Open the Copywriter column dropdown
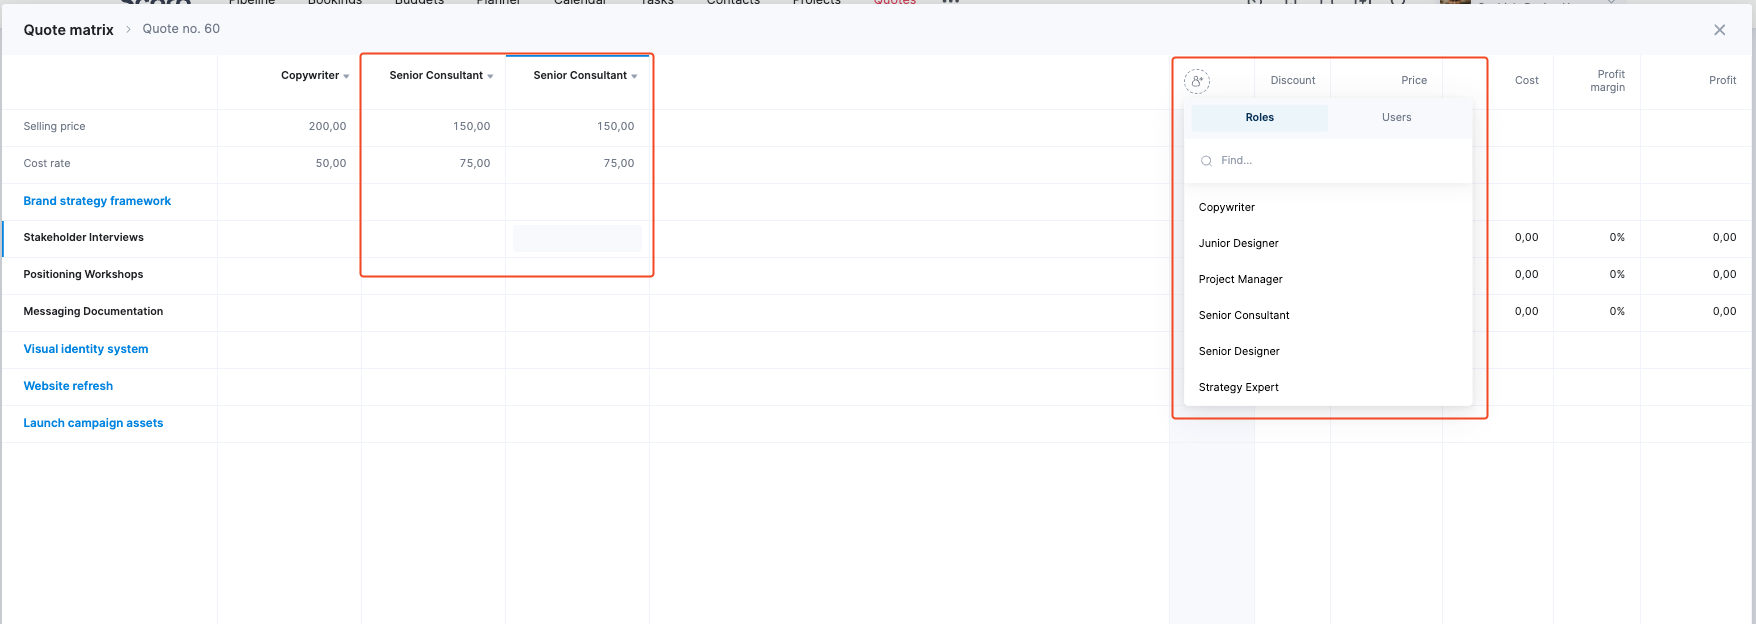Image resolution: width=1756 pixels, height=624 pixels. click(x=346, y=76)
